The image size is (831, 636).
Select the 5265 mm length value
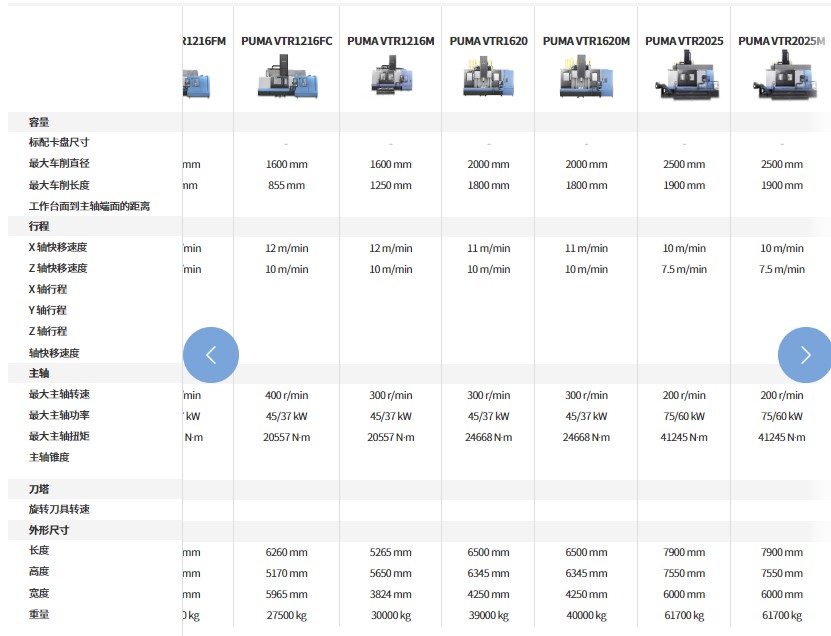[391, 552]
